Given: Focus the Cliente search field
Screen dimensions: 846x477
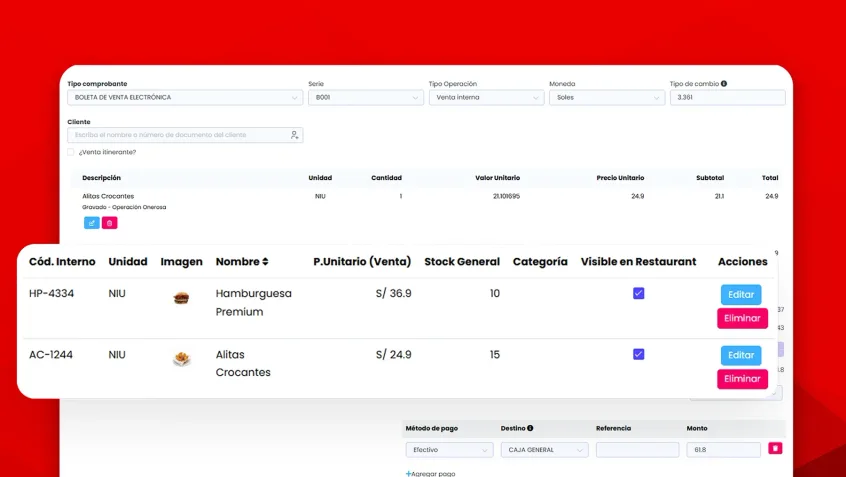Looking at the screenshot, I should (185, 135).
